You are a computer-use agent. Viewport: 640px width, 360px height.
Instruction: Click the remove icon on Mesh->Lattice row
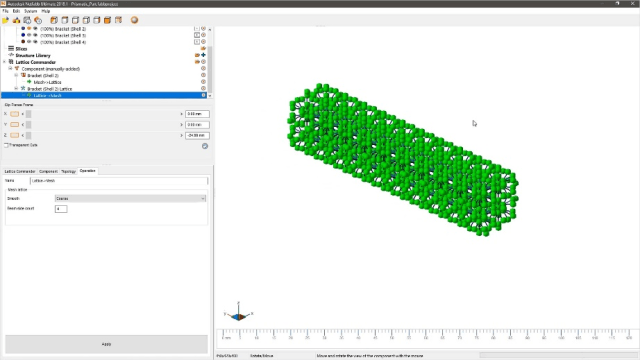click(203, 82)
